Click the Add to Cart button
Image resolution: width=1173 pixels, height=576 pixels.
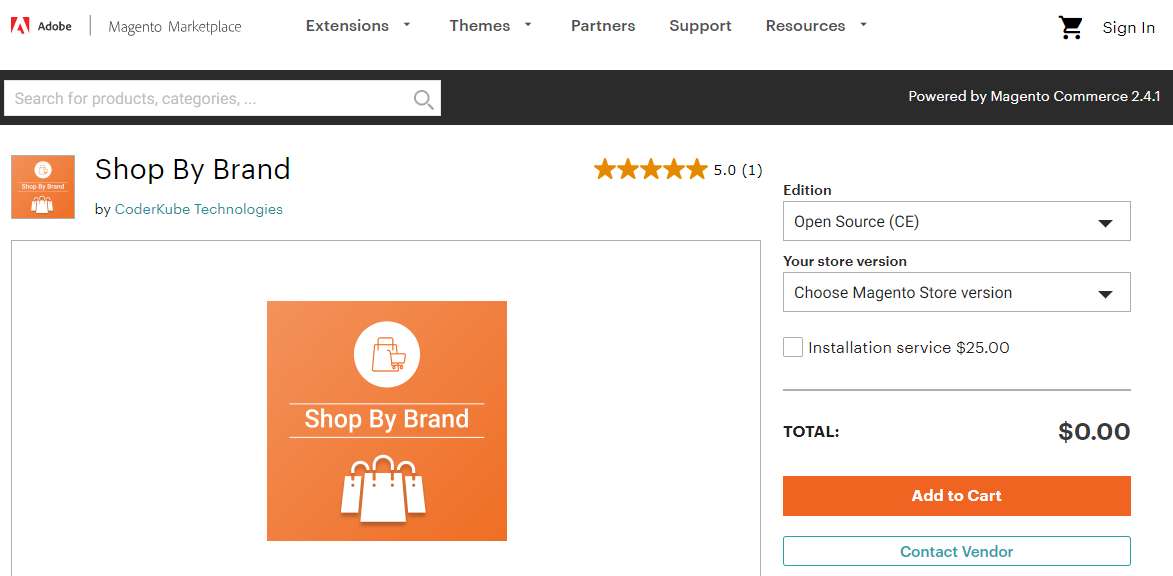[957, 496]
